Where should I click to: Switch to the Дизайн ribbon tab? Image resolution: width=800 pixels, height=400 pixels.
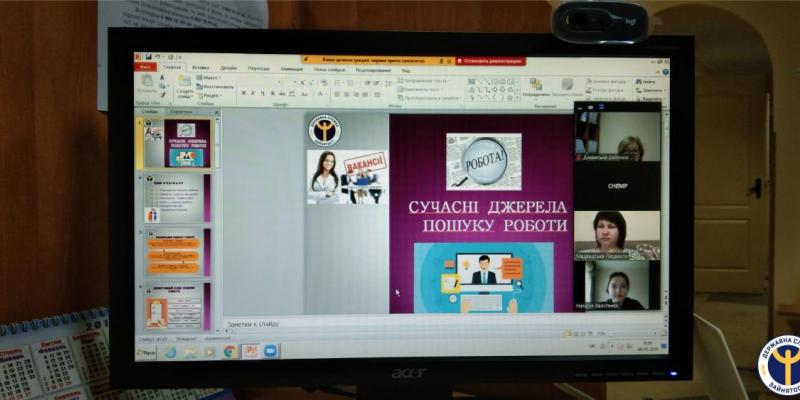pyautogui.click(x=229, y=69)
